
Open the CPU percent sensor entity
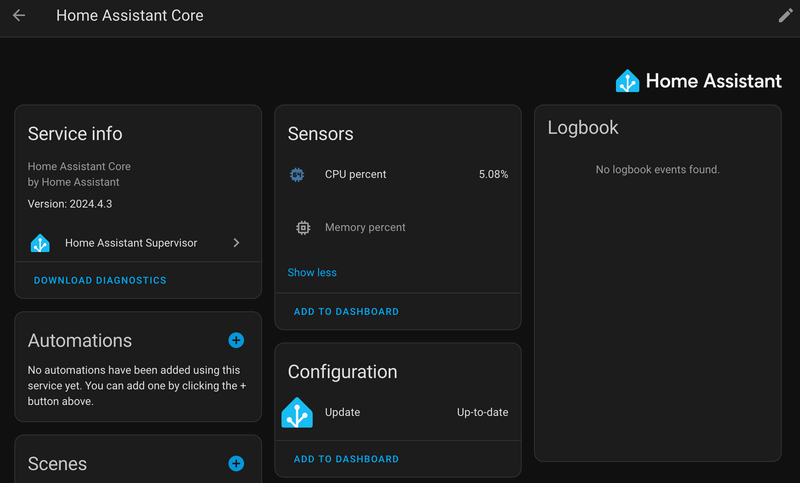pyautogui.click(x=356, y=175)
